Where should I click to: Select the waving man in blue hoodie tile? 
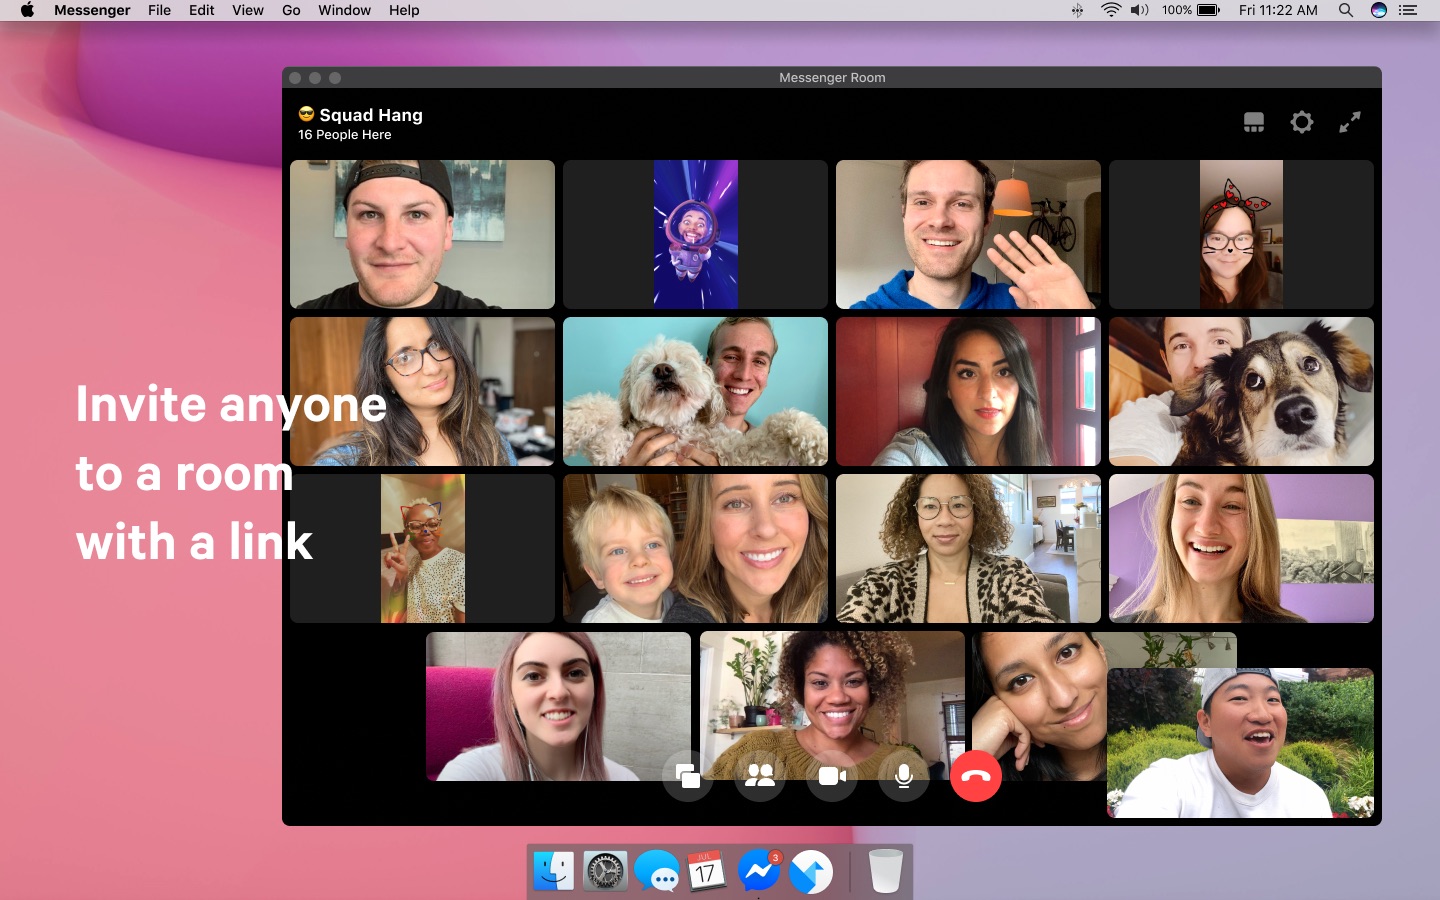(968, 234)
